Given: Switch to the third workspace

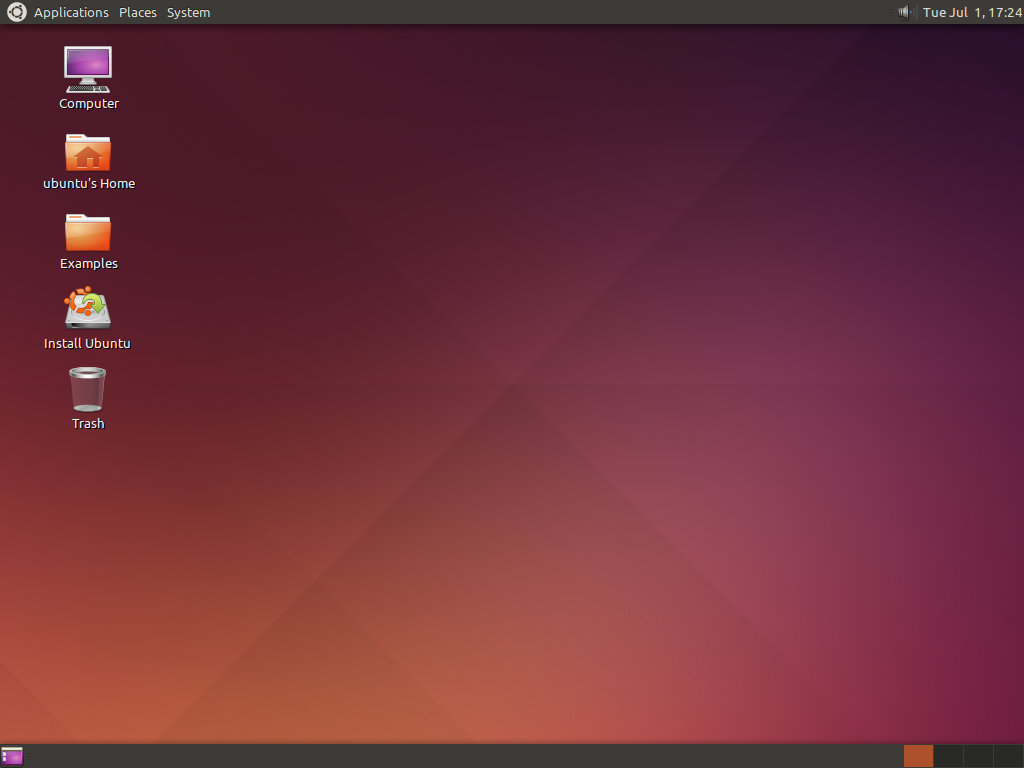Looking at the screenshot, I should 978,756.
